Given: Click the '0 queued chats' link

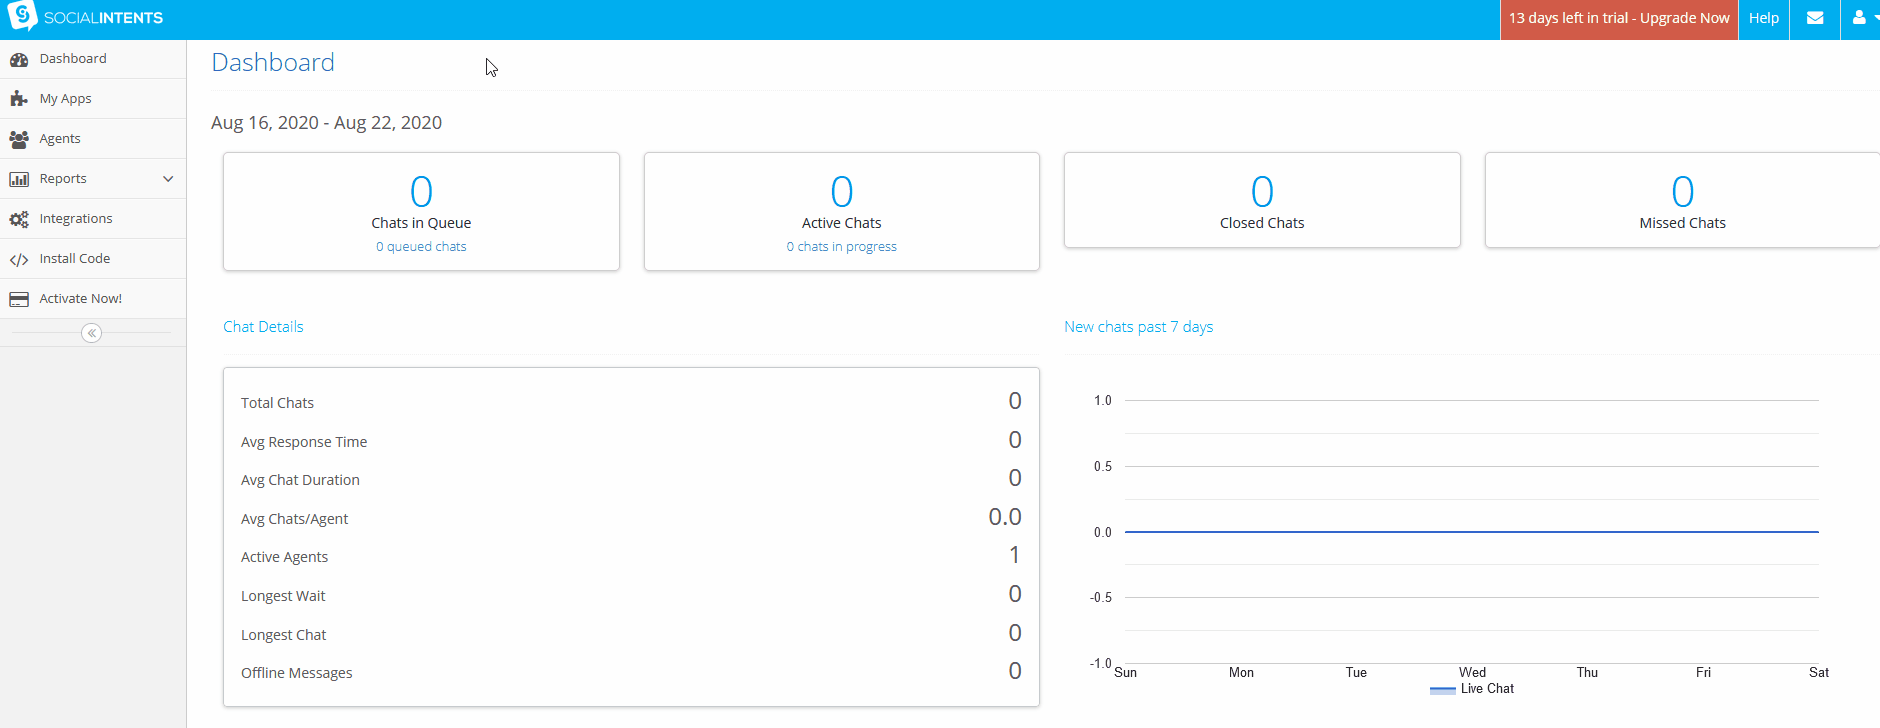Looking at the screenshot, I should [x=421, y=247].
